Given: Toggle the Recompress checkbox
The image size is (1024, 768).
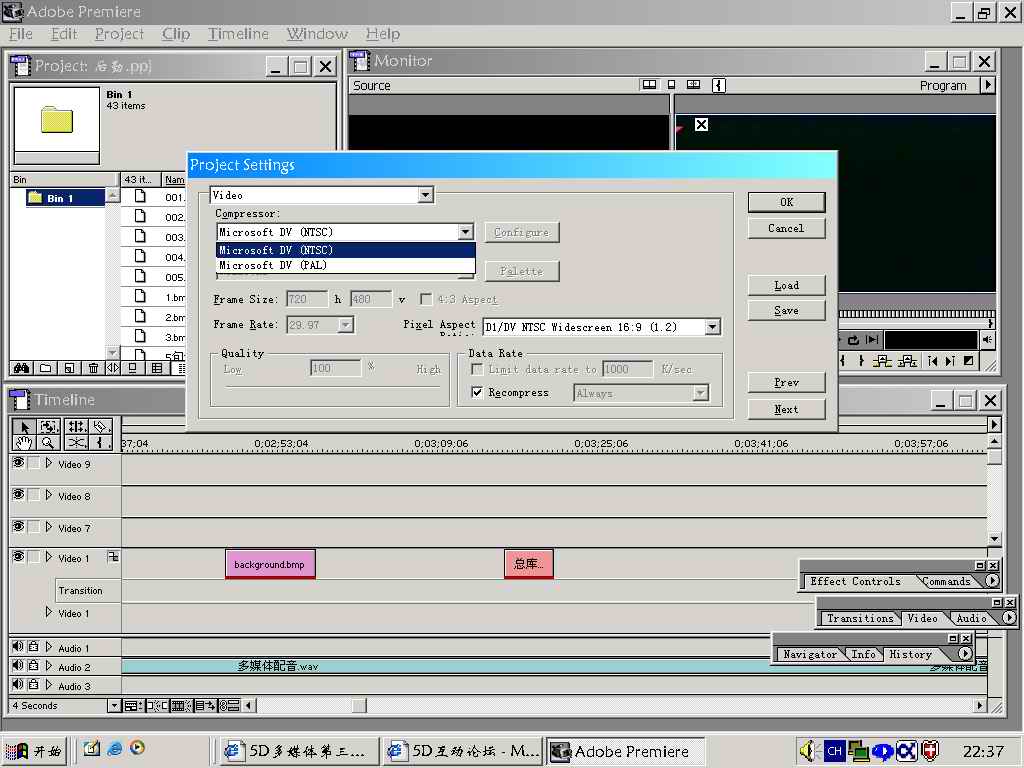Looking at the screenshot, I should pyautogui.click(x=477, y=392).
